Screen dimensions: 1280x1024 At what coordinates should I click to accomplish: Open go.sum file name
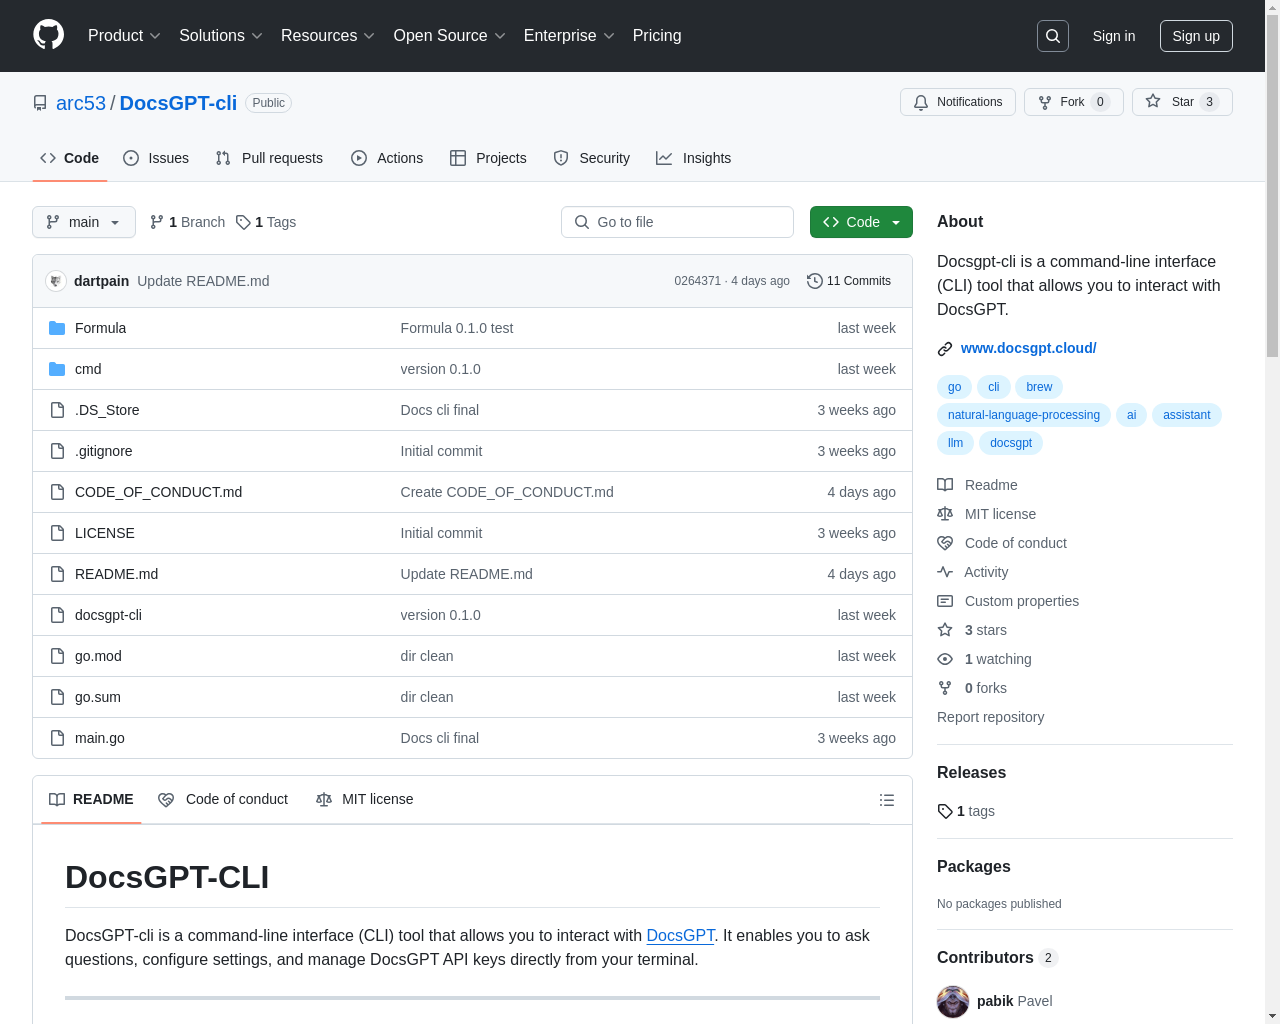tap(98, 697)
